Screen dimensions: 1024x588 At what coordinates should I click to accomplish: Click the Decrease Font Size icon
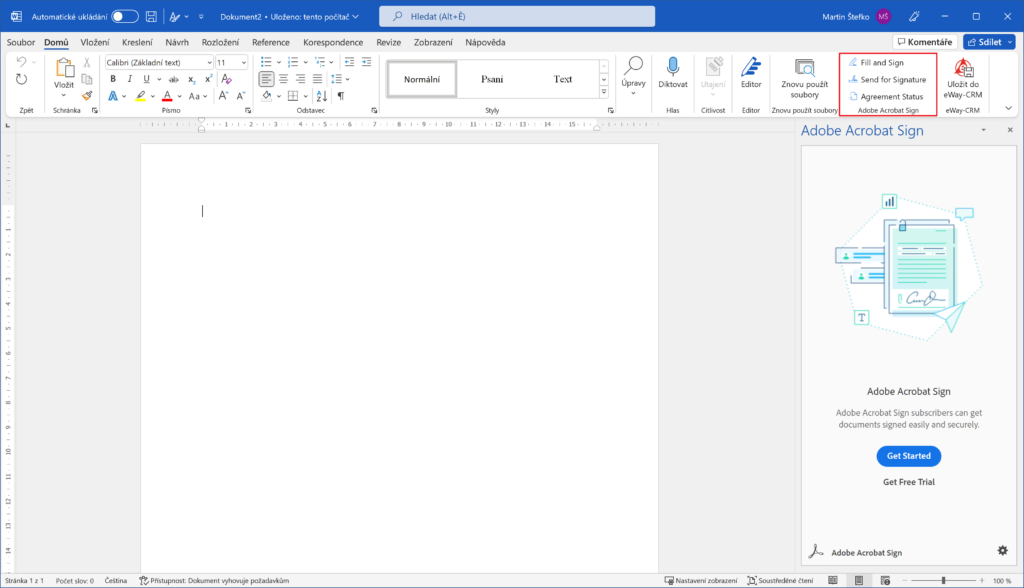[x=240, y=96]
